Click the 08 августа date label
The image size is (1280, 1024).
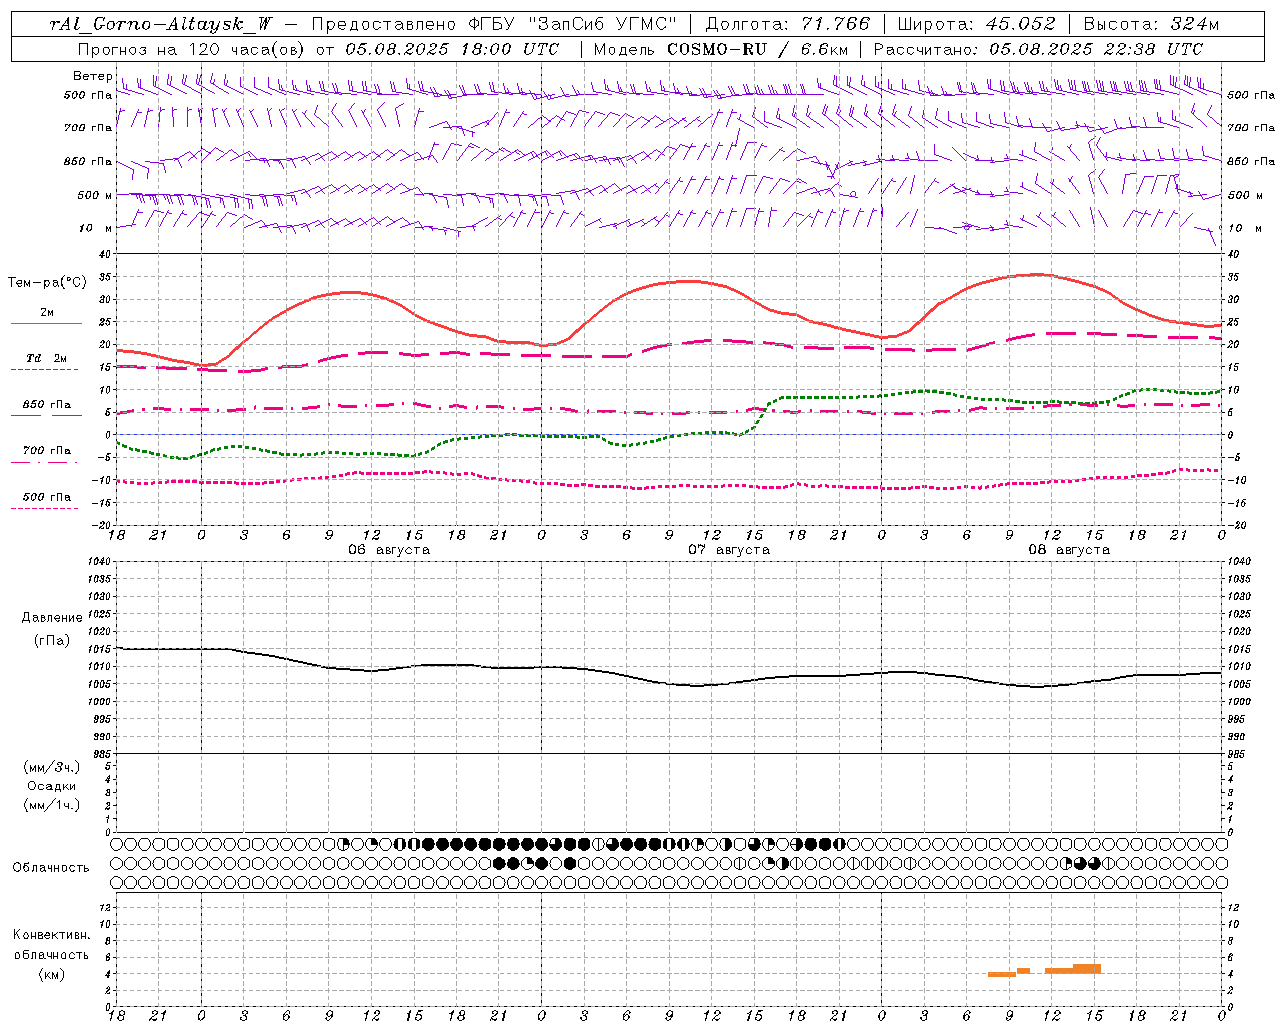(1069, 550)
